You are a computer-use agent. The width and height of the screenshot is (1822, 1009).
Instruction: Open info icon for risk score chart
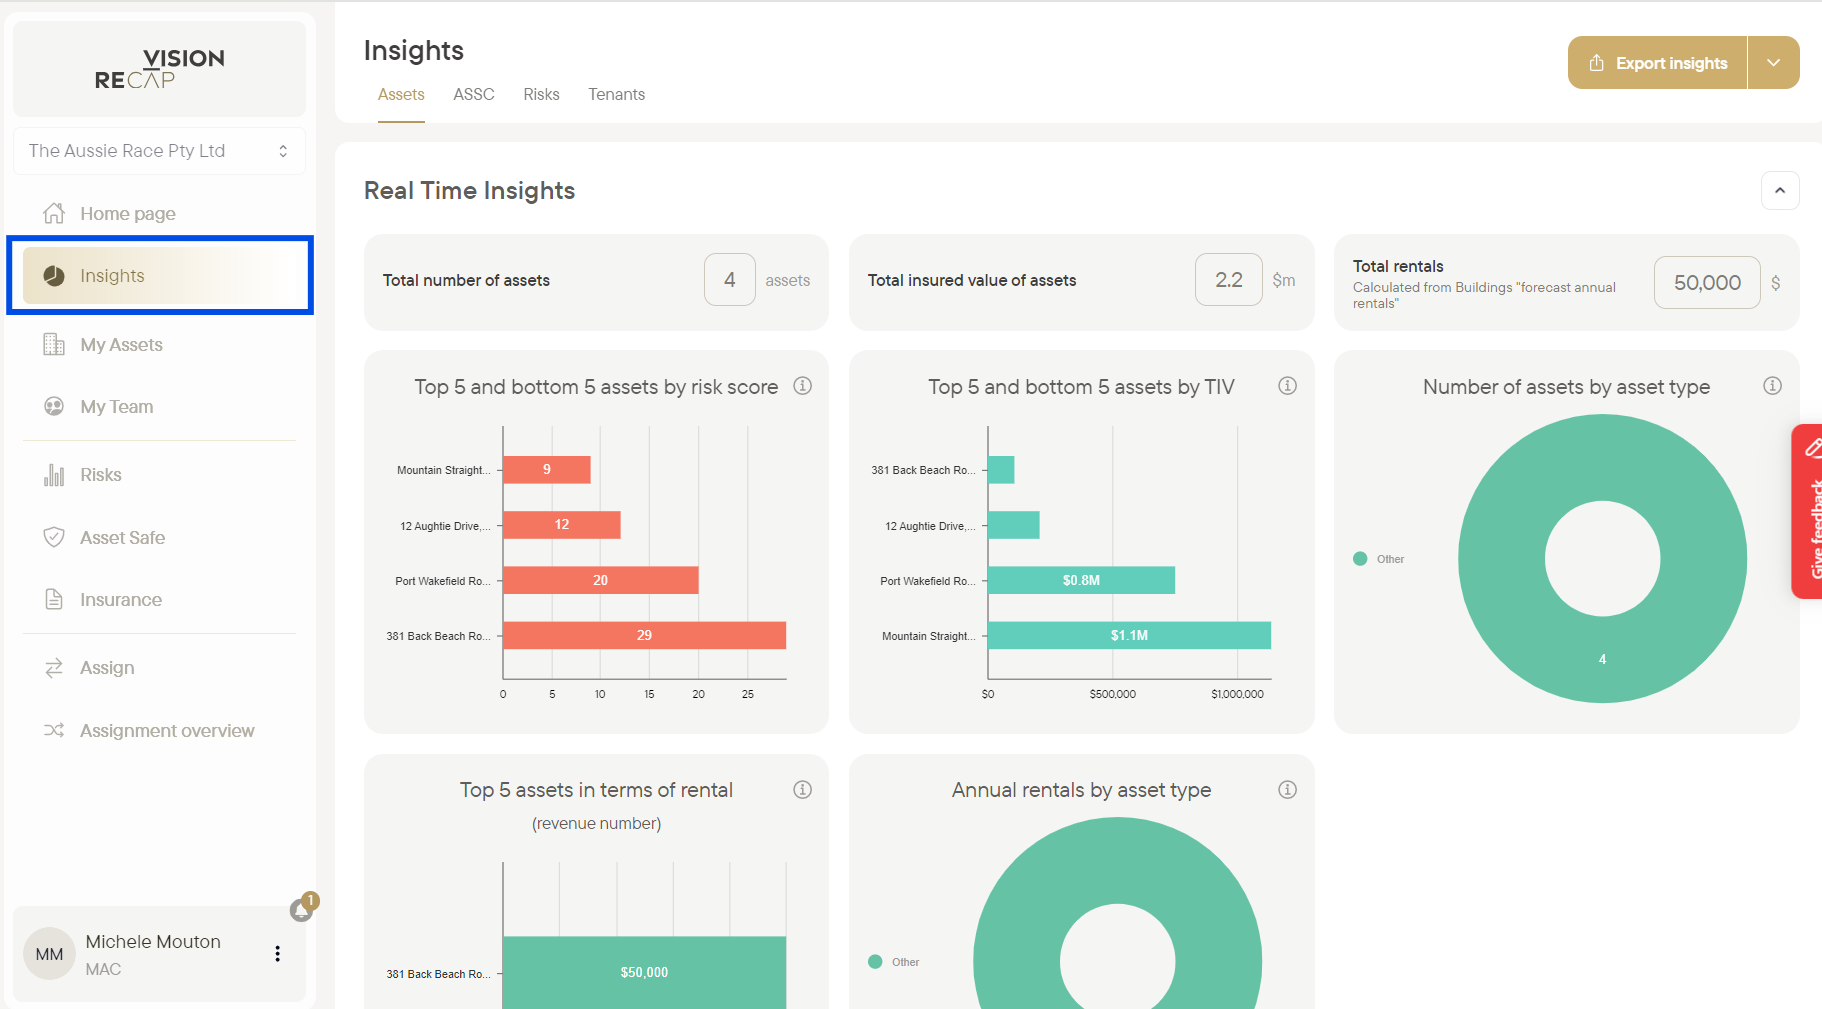pyautogui.click(x=803, y=386)
